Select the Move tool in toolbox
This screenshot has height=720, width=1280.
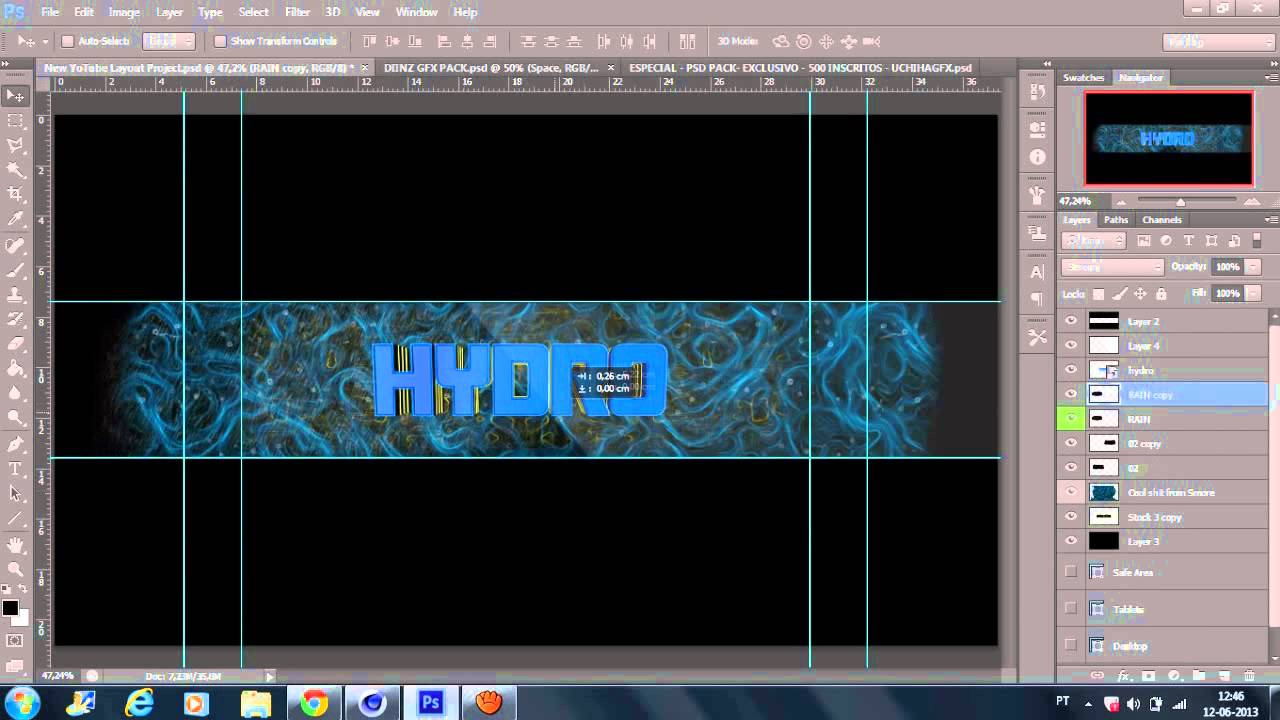pyautogui.click(x=15, y=96)
